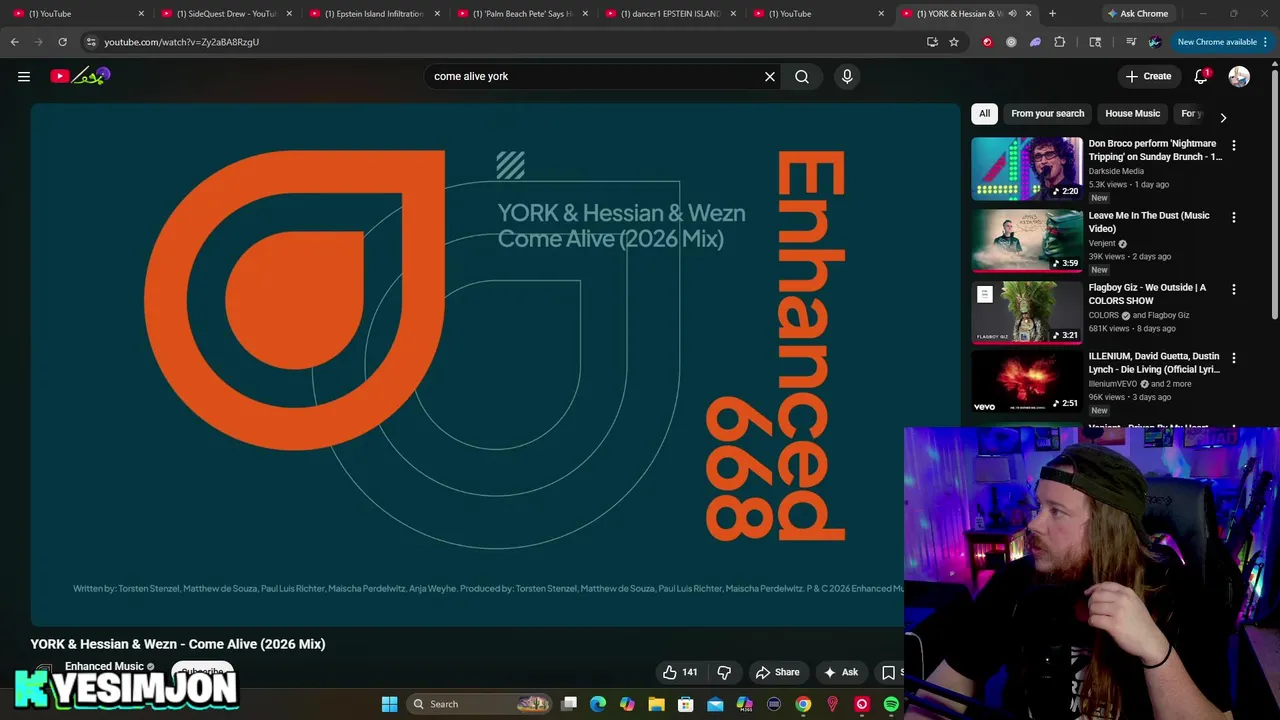Go forward in browser history
Image resolution: width=1280 pixels, height=720 pixels.
coord(38,42)
